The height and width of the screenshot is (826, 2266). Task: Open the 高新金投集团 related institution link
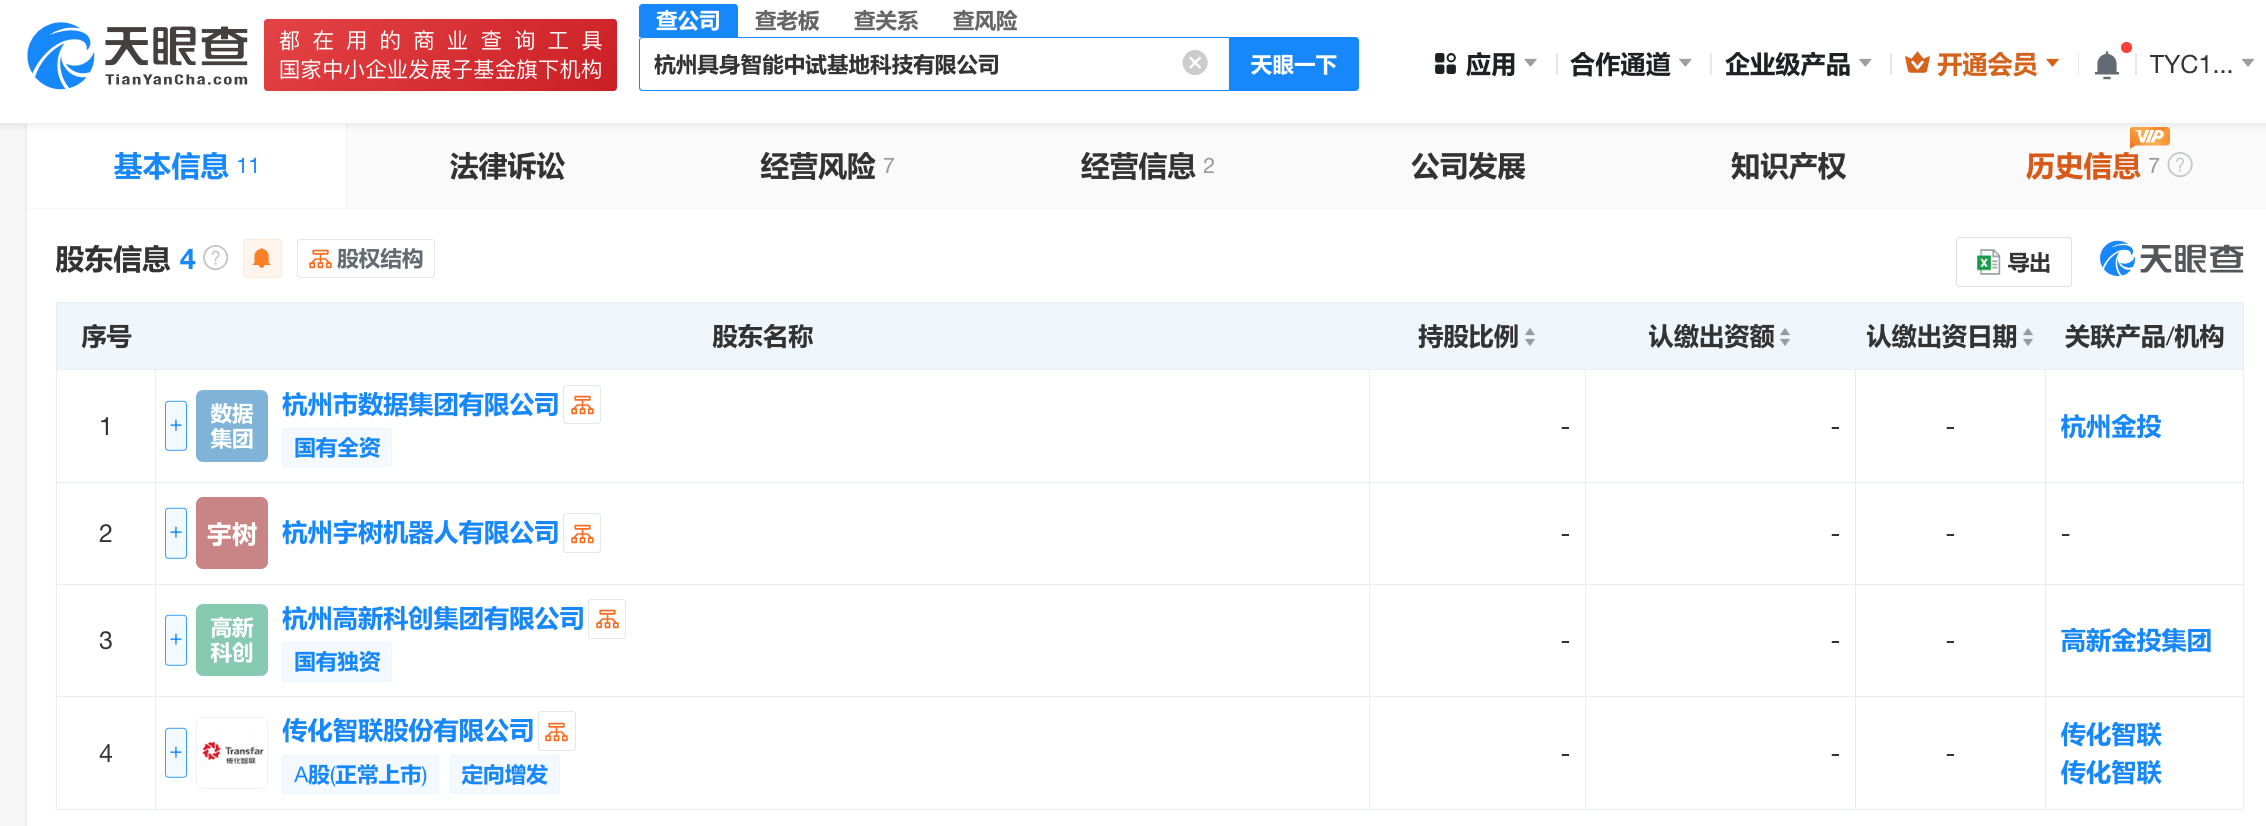(2135, 641)
